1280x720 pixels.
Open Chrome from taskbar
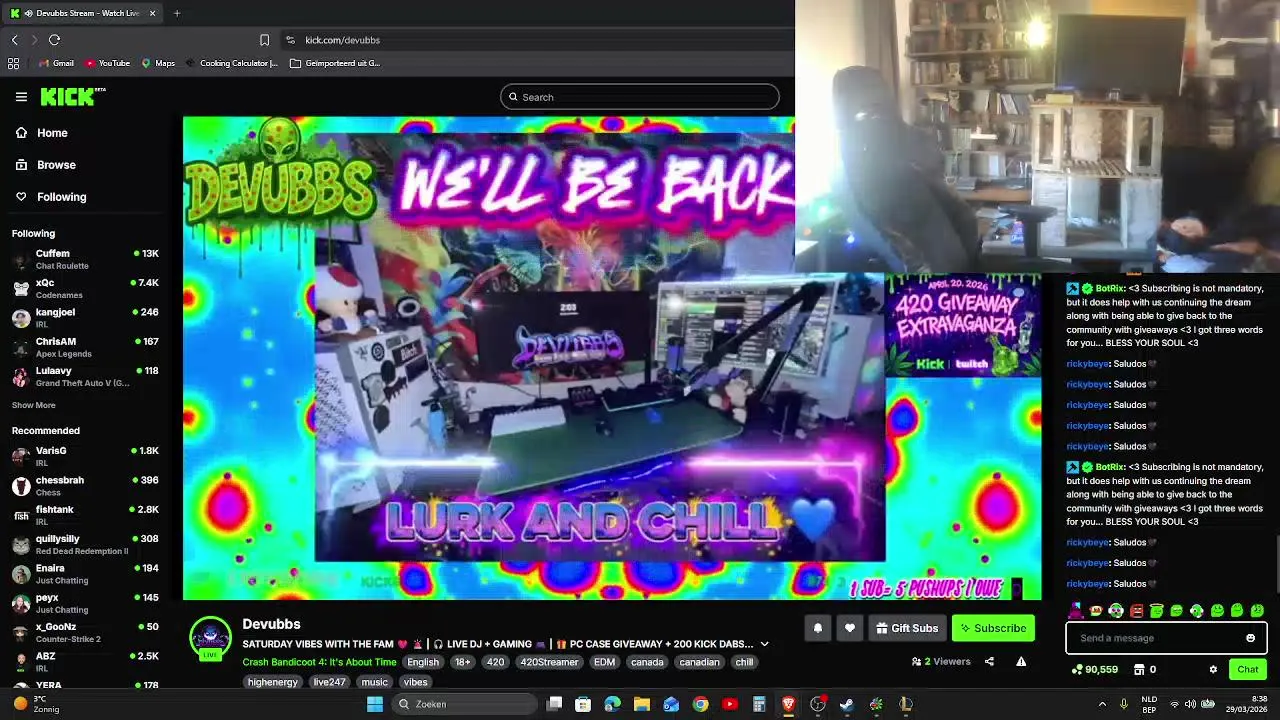coord(701,704)
